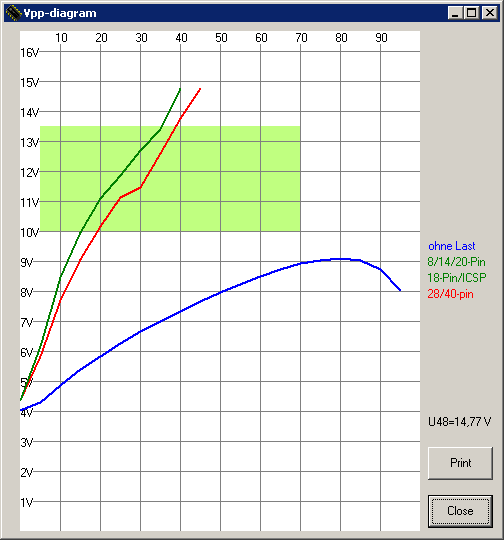Click the '9V' axis label
This screenshot has width=504, height=540.
(27, 263)
